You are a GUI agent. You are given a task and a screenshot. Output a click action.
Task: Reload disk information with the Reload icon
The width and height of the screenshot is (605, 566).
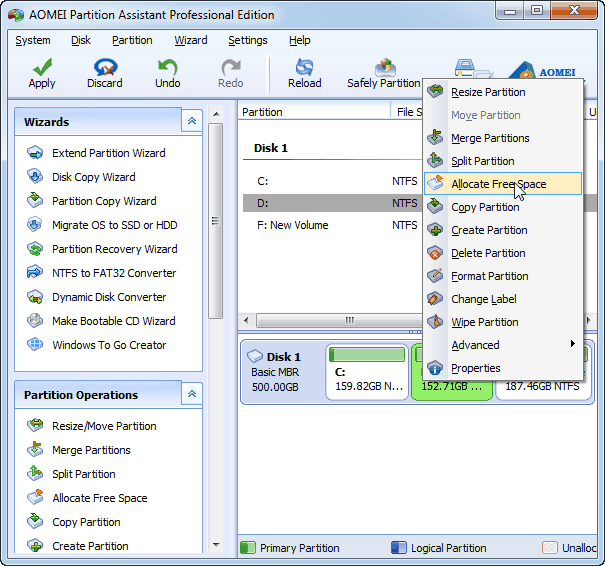304,68
